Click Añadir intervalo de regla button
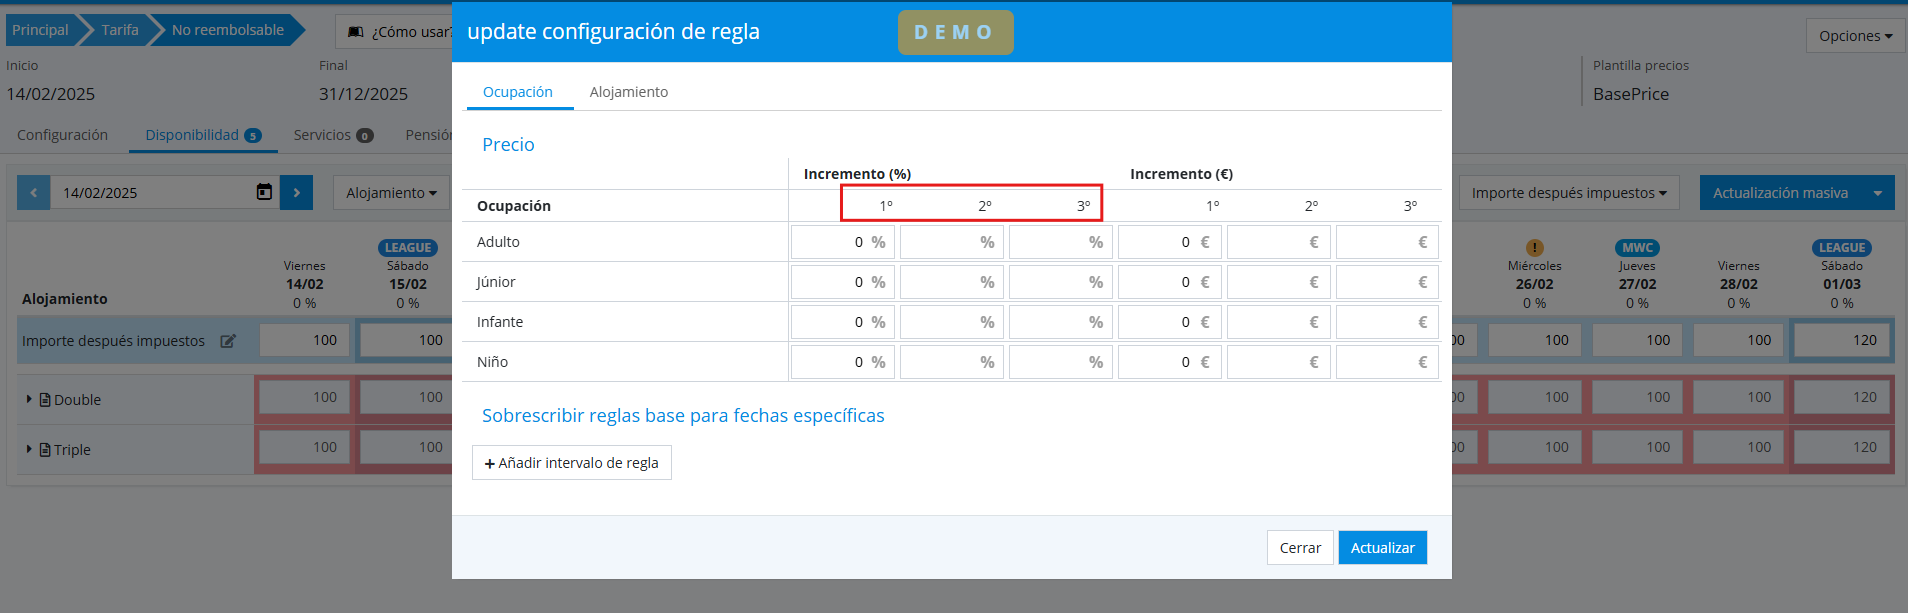The height and width of the screenshot is (613, 1908). click(x=572, y=463)
